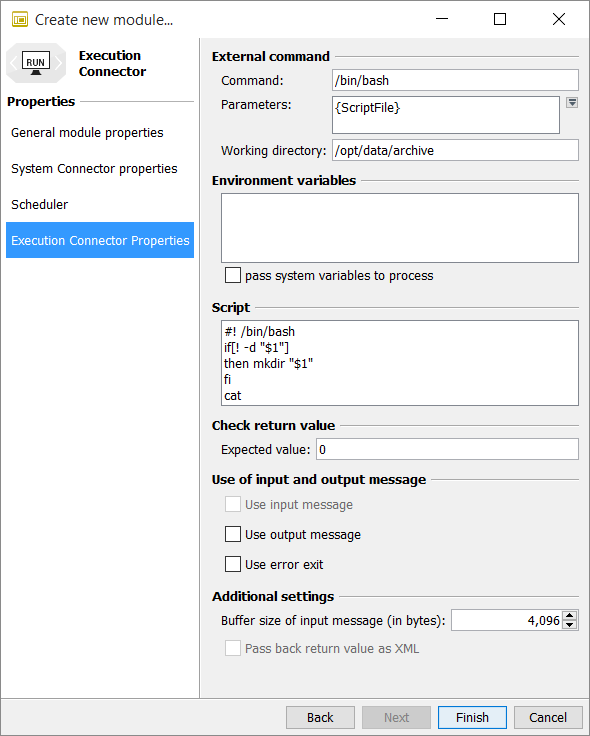Screen dimensions: 590x736
Task: Cancel the new module dialog
Action: coord(548,718)
